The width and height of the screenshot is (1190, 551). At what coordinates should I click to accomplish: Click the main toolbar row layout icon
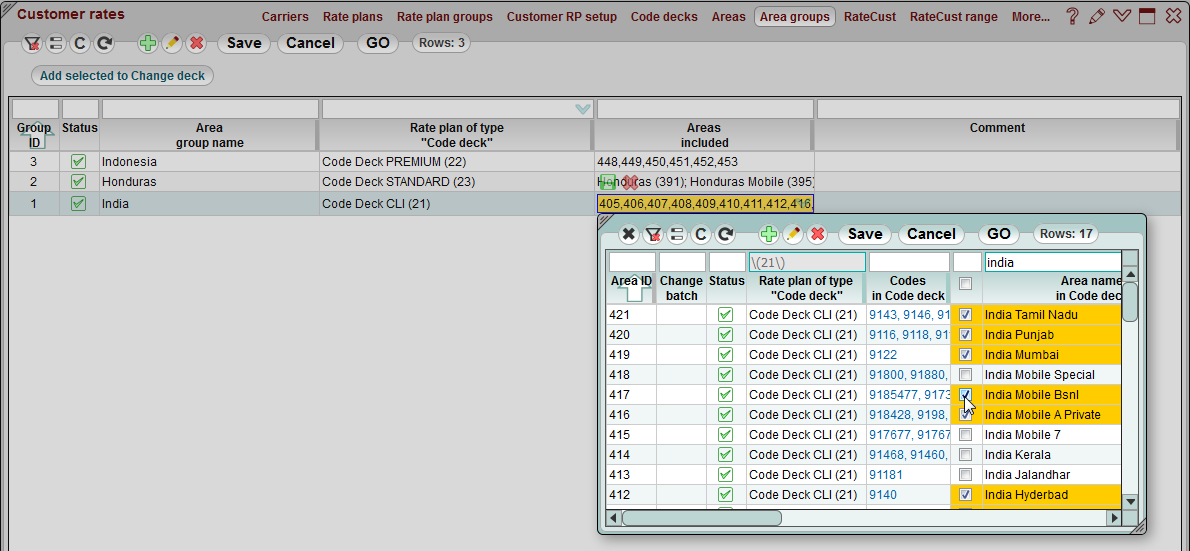(55, 43)
